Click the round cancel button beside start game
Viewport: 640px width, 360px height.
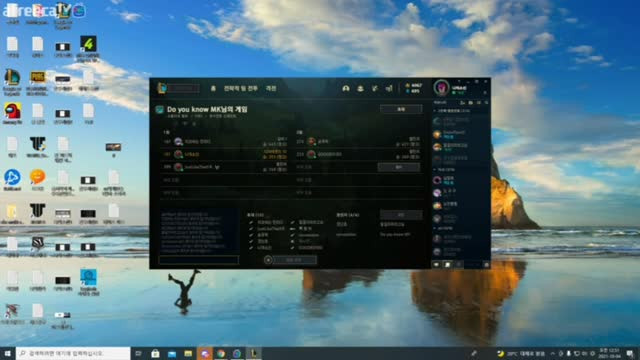[x=268, y=260]
